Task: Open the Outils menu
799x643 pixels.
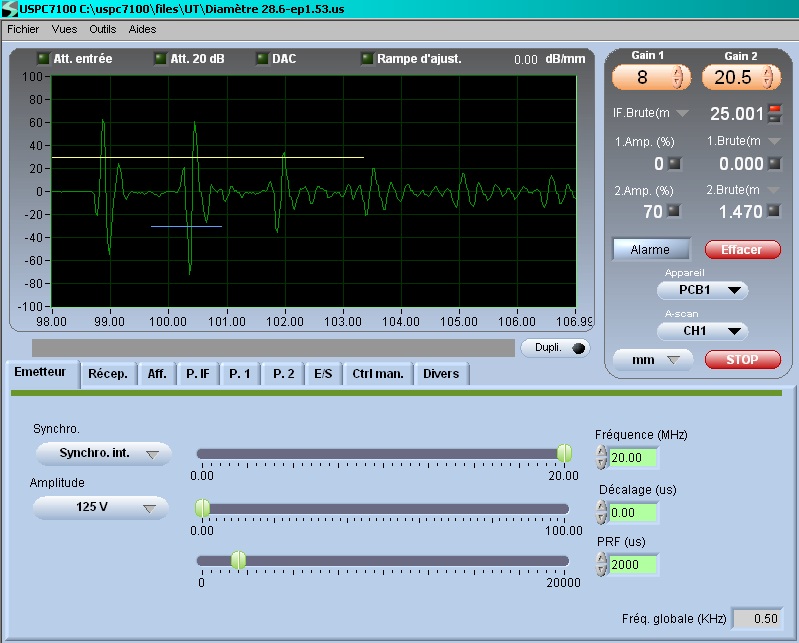Action: pos(102,29)
